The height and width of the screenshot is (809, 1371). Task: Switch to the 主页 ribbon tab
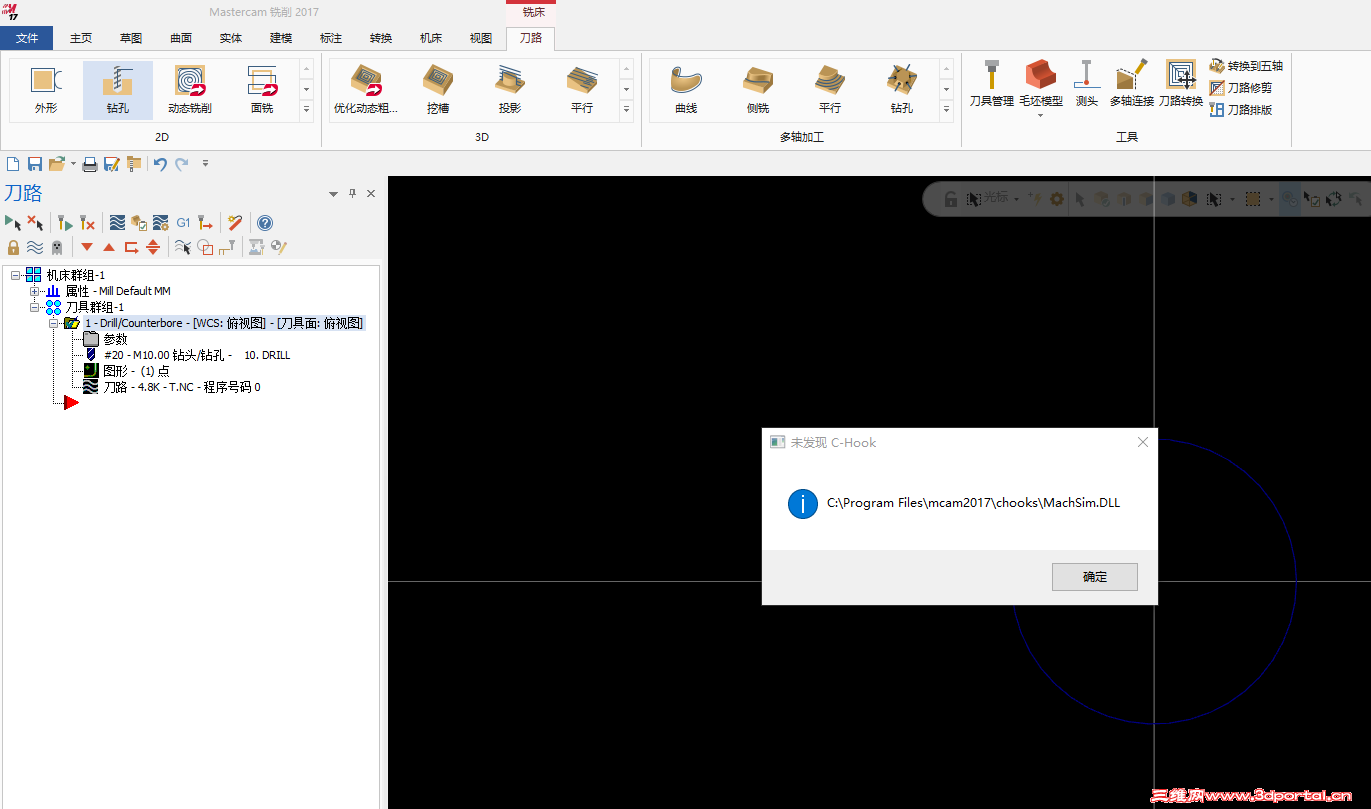pos(81,38)
